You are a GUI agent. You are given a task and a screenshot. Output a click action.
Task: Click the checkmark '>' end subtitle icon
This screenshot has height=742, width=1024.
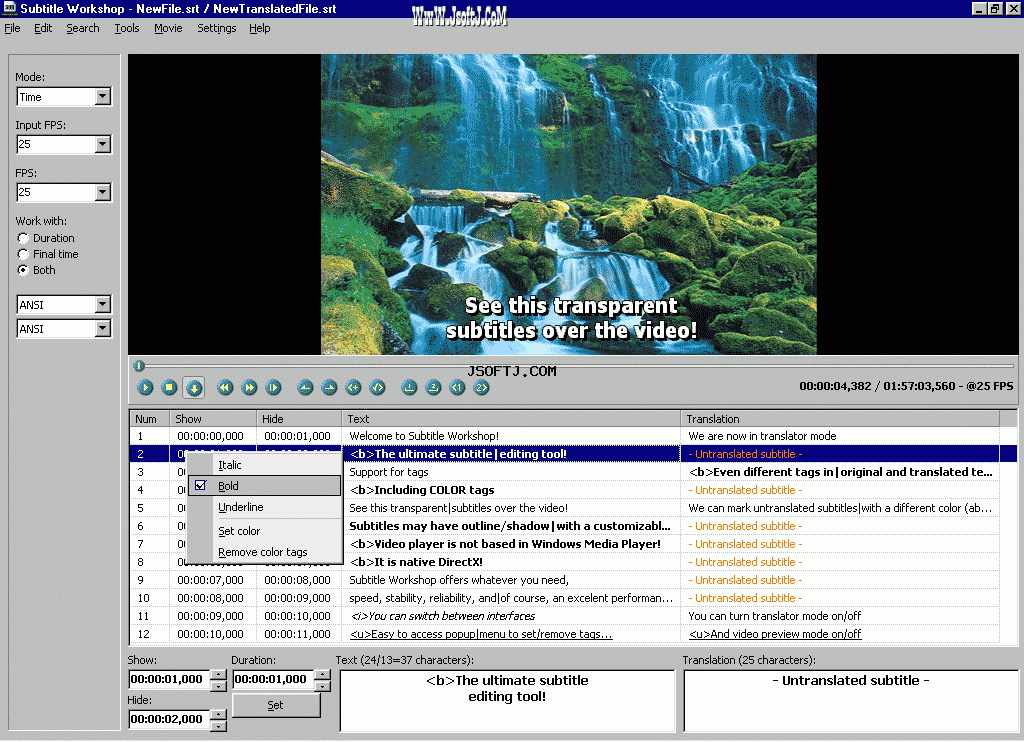coord(377,387)
